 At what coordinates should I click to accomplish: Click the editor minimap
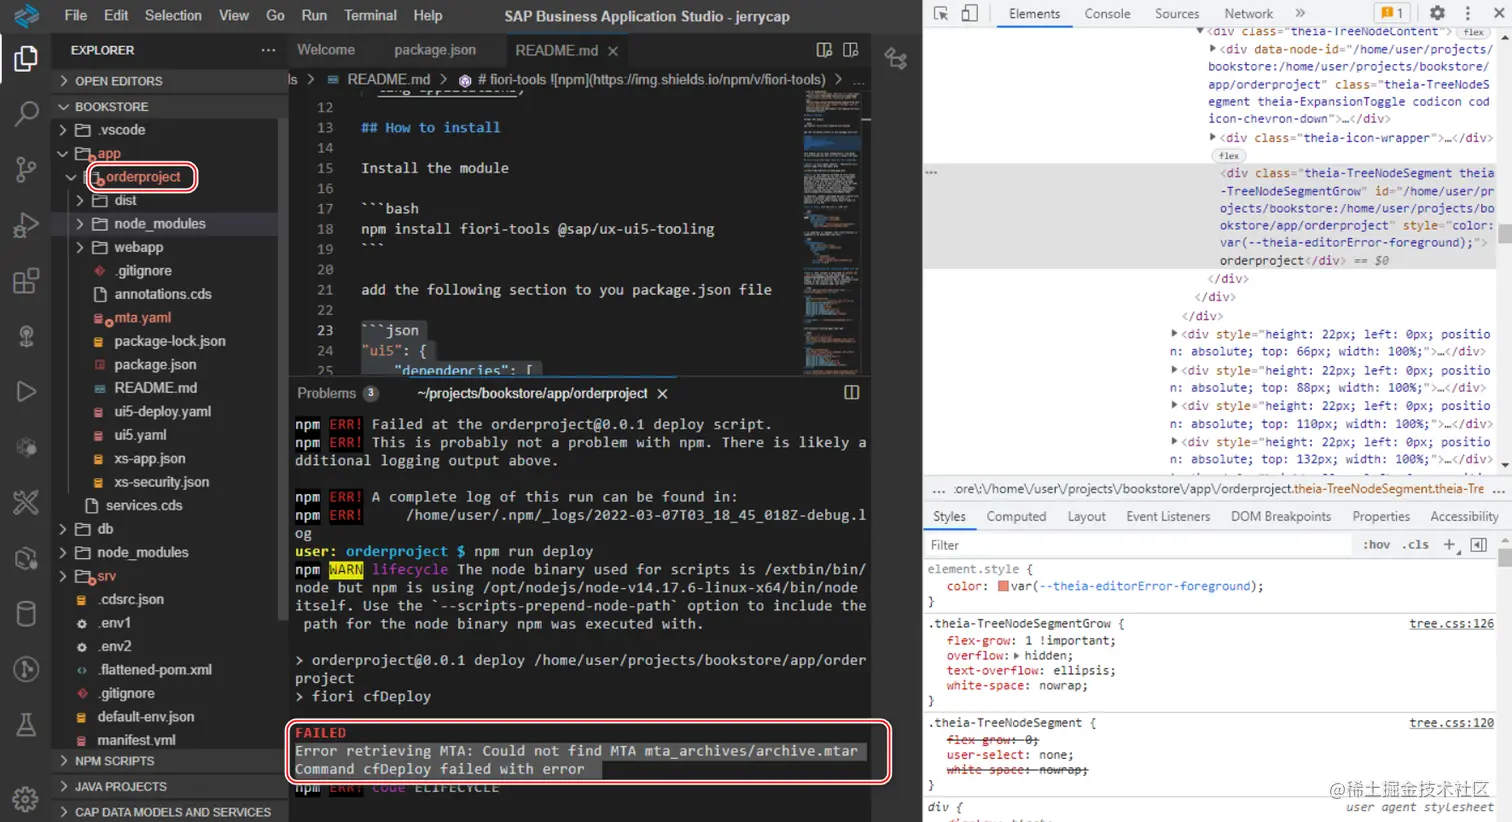click(832, 232)
